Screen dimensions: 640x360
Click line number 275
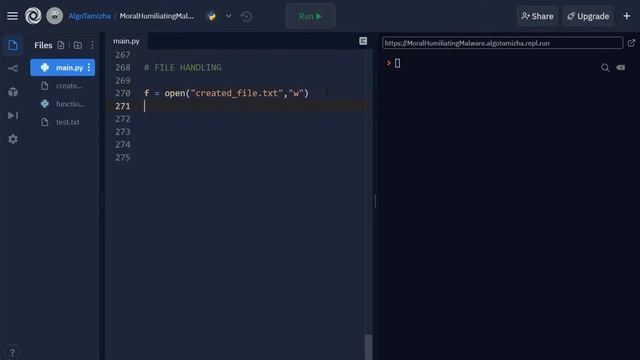pyautogui.click(x=123, y=158)
